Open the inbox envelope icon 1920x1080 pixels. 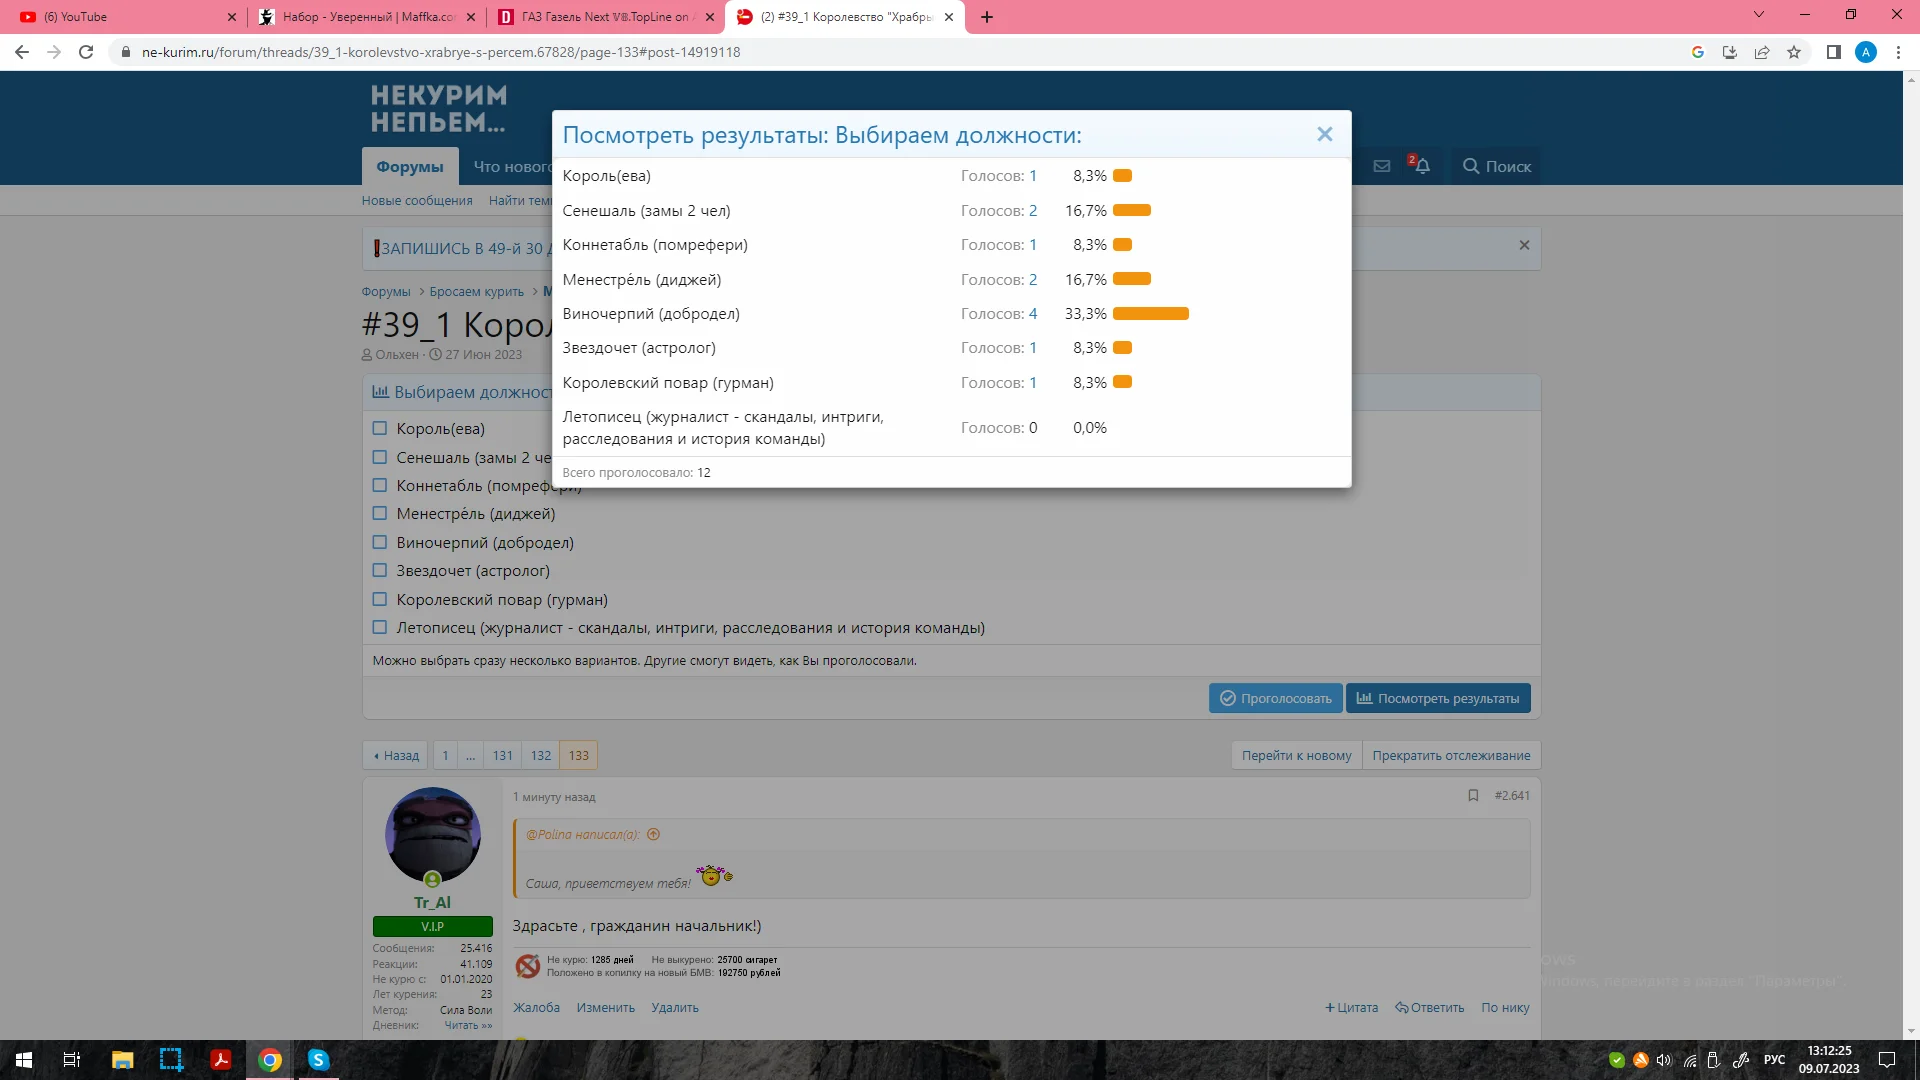point(1382,166)
